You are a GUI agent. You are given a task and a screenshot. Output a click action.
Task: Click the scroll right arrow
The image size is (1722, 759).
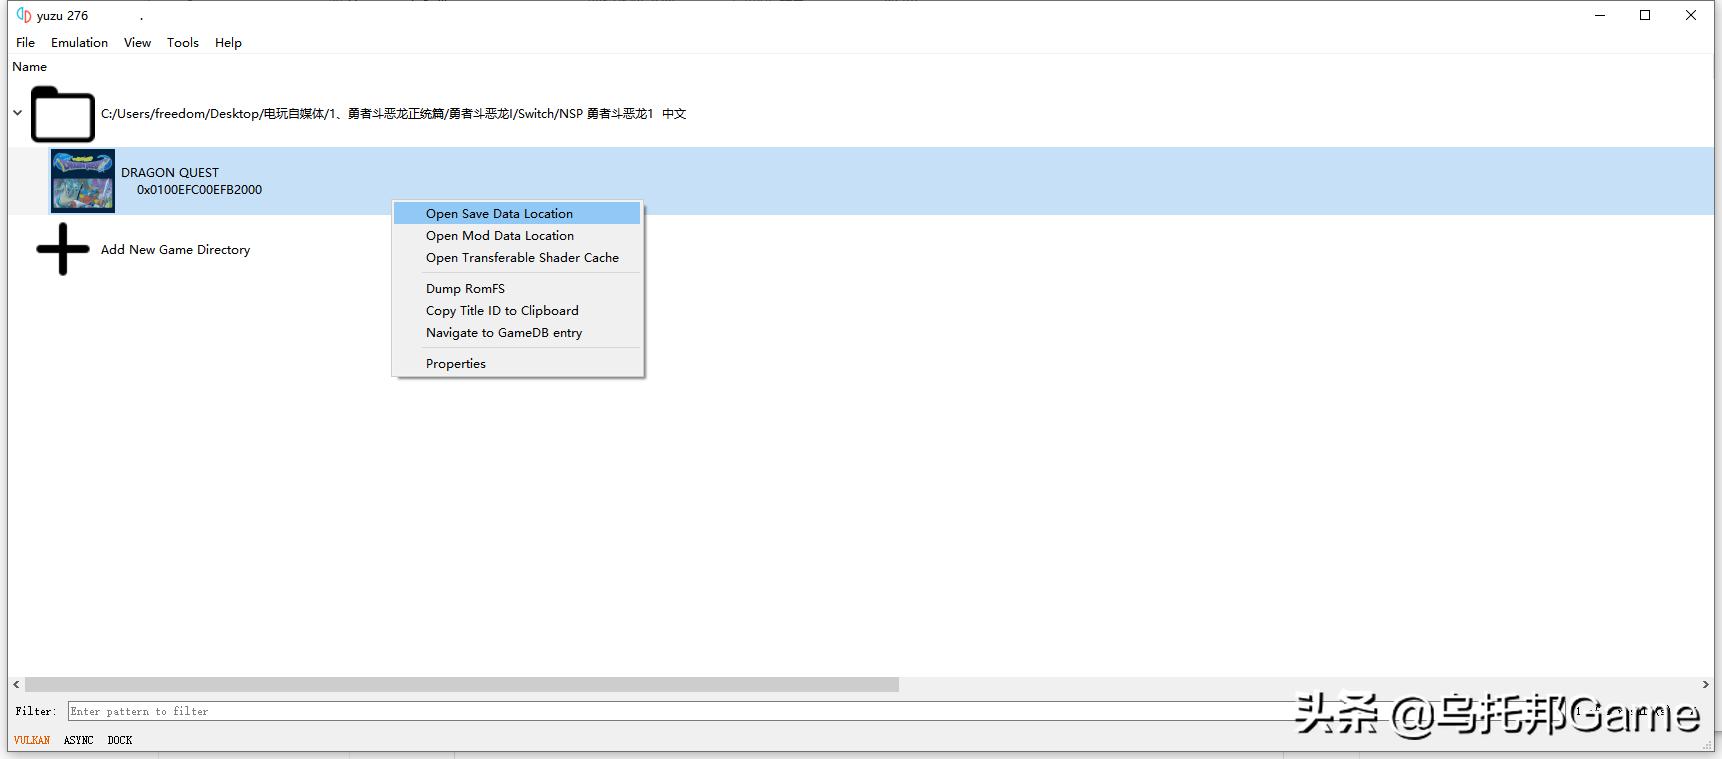(1706, 685)
